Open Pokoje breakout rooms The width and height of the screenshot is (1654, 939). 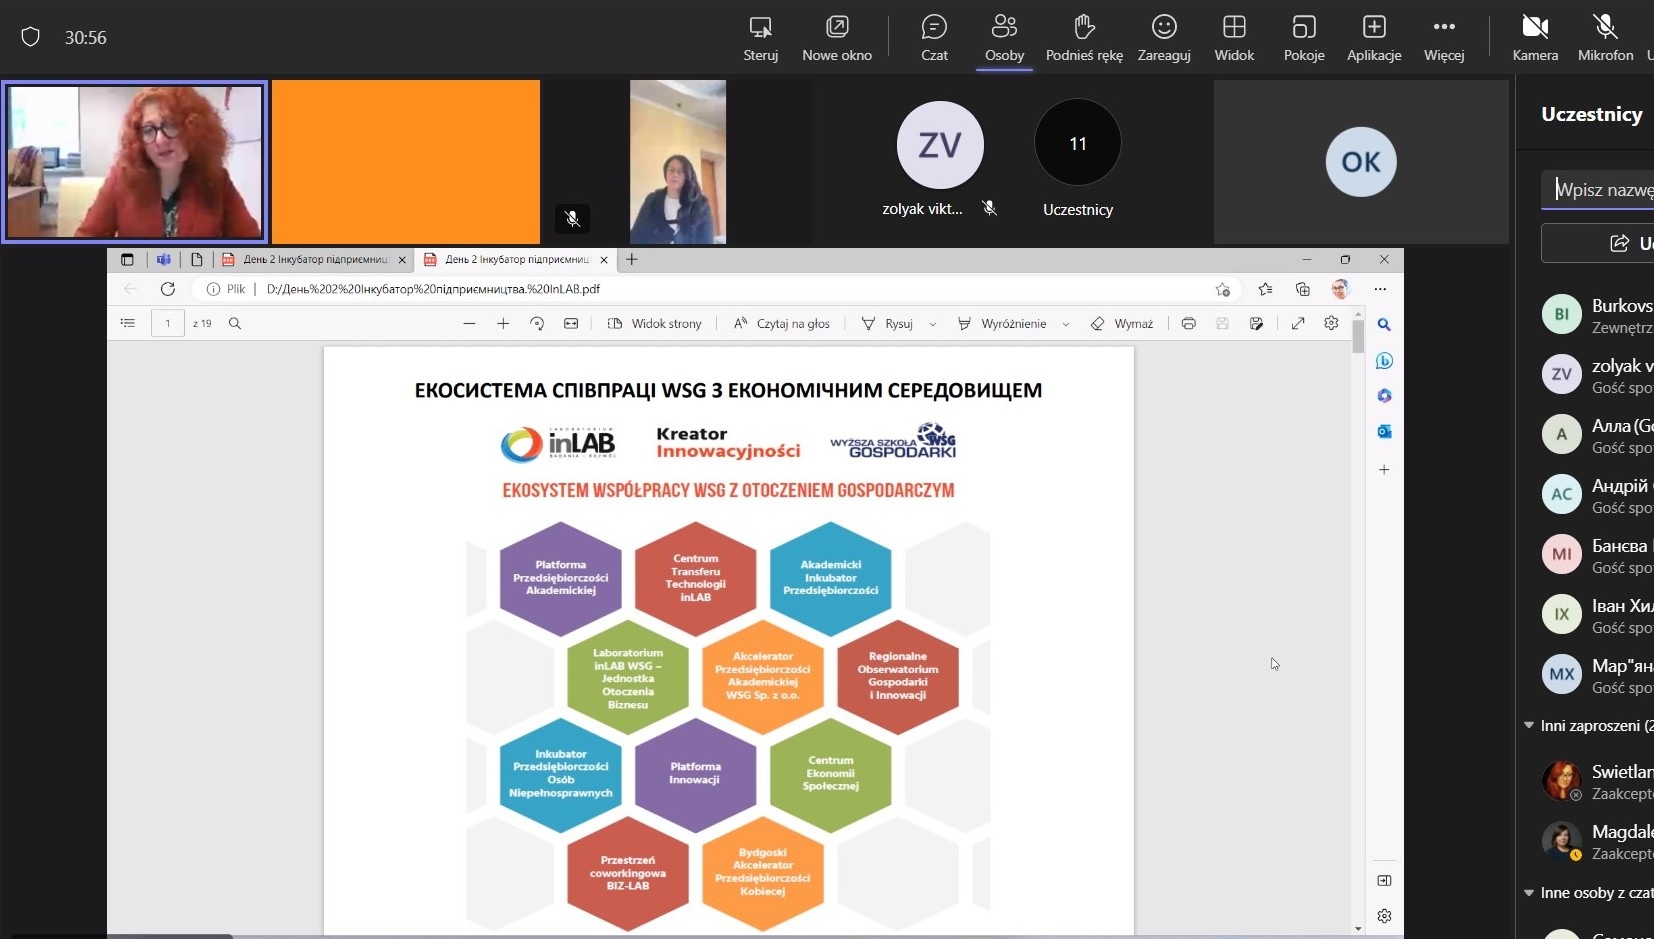coord(1304,38)
